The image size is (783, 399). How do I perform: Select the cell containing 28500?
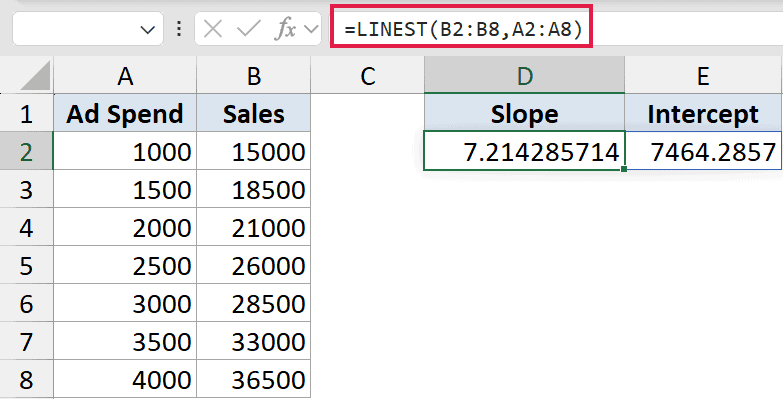coord(254,303)
